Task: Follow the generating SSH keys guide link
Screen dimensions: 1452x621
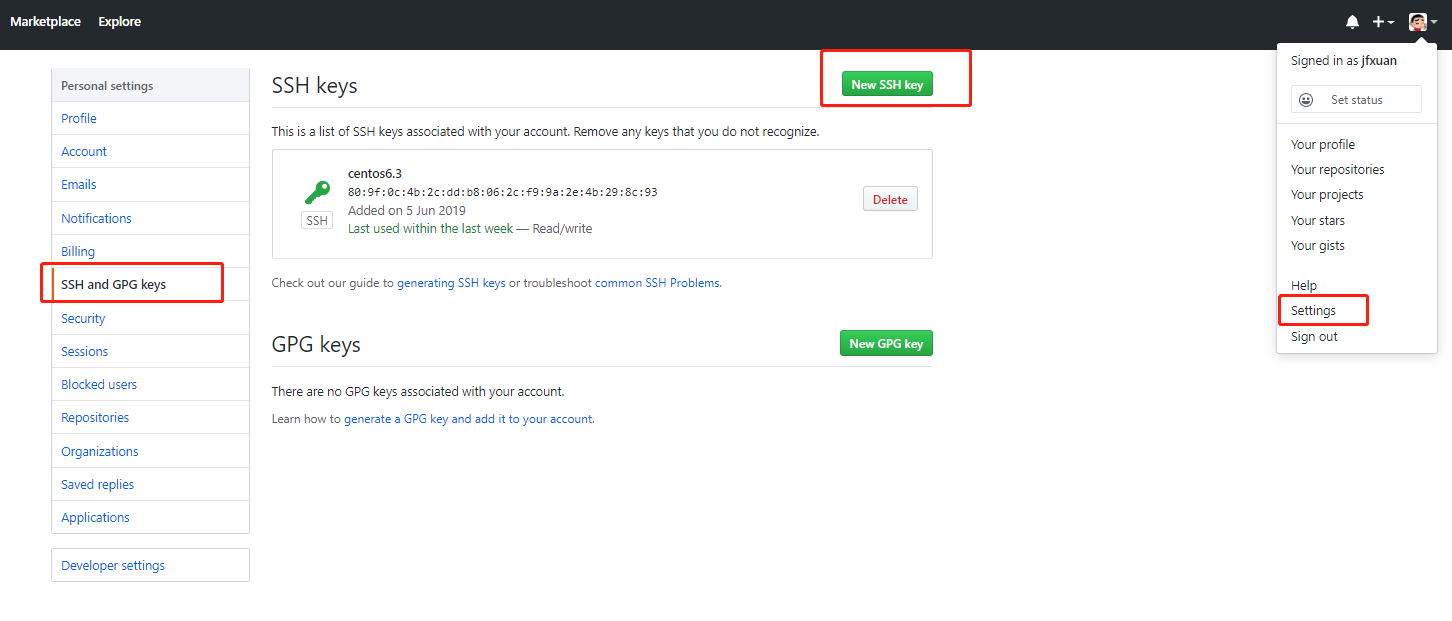Action: click(x=451, y=283)
